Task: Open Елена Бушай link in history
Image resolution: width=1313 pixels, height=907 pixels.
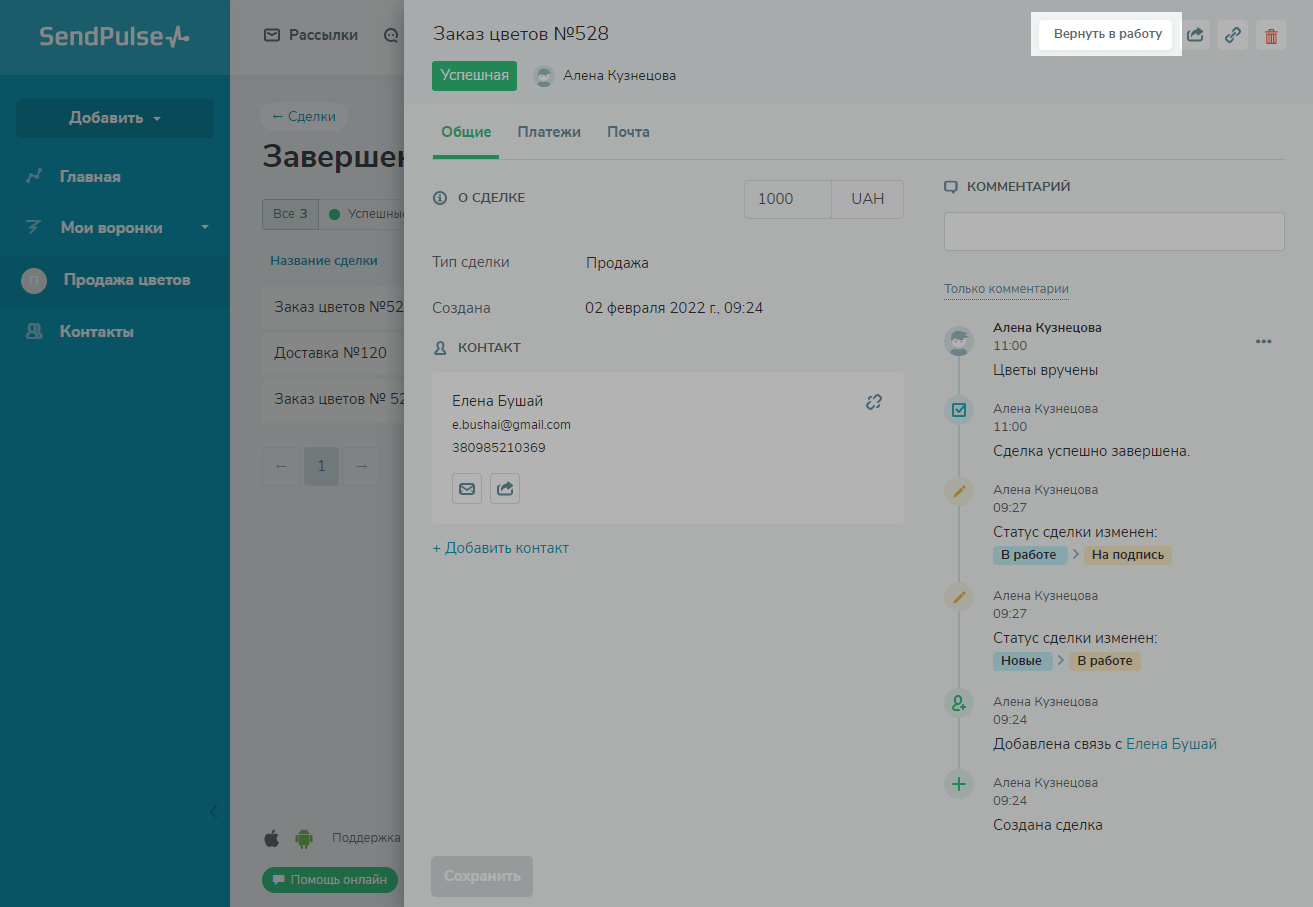Action: (x=1171, y=744)
